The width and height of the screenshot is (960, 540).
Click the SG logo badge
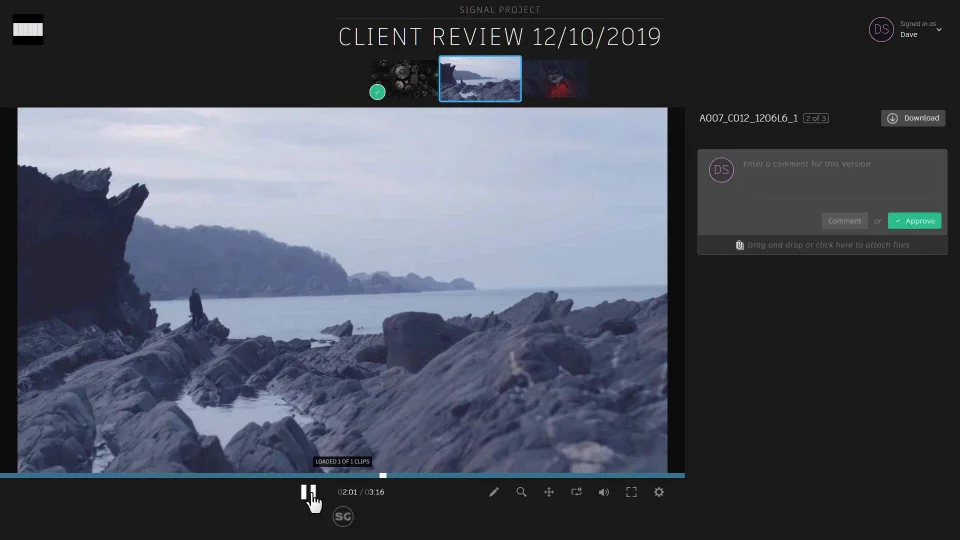point(343,517)
